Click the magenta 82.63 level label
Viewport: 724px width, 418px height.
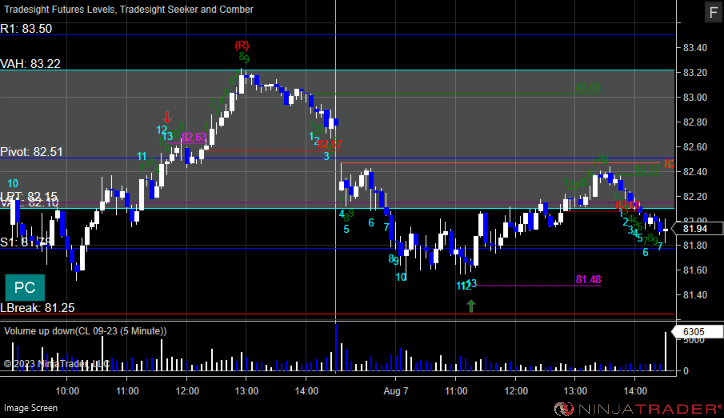tap(194, 137)
